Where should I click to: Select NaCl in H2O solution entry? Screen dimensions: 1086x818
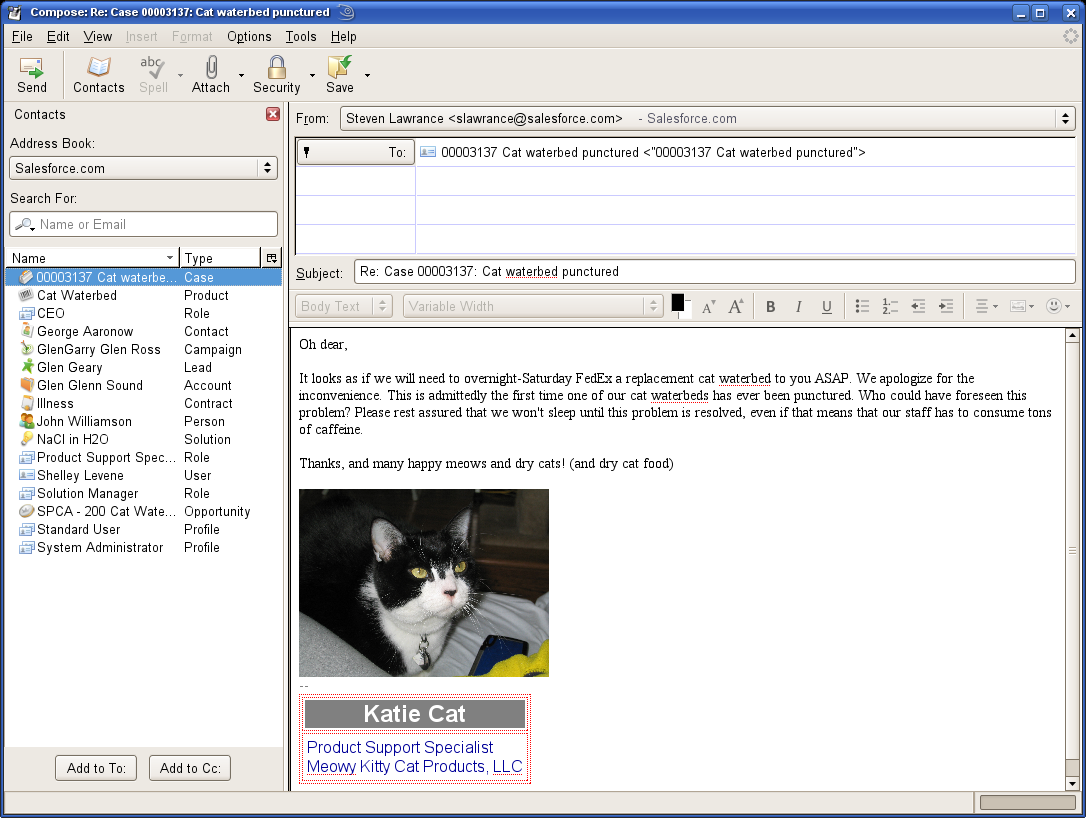(x=144, y=439)
